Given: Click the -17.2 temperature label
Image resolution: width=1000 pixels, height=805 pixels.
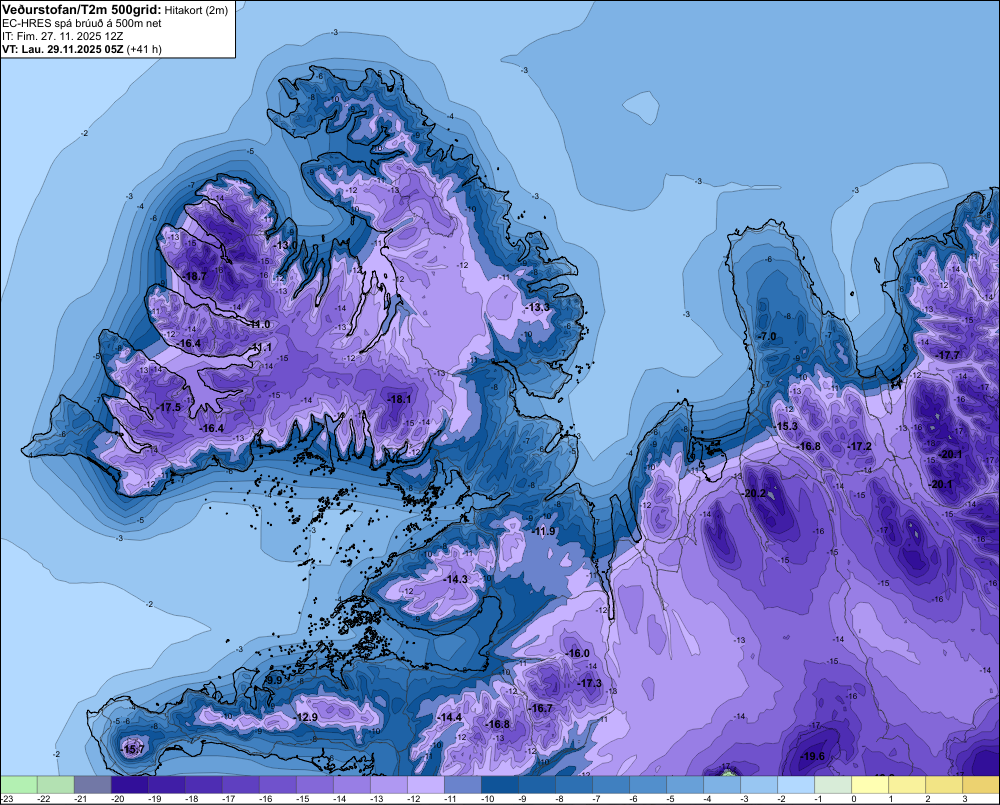Looking at the screenshot, I should tap(859, 446).
